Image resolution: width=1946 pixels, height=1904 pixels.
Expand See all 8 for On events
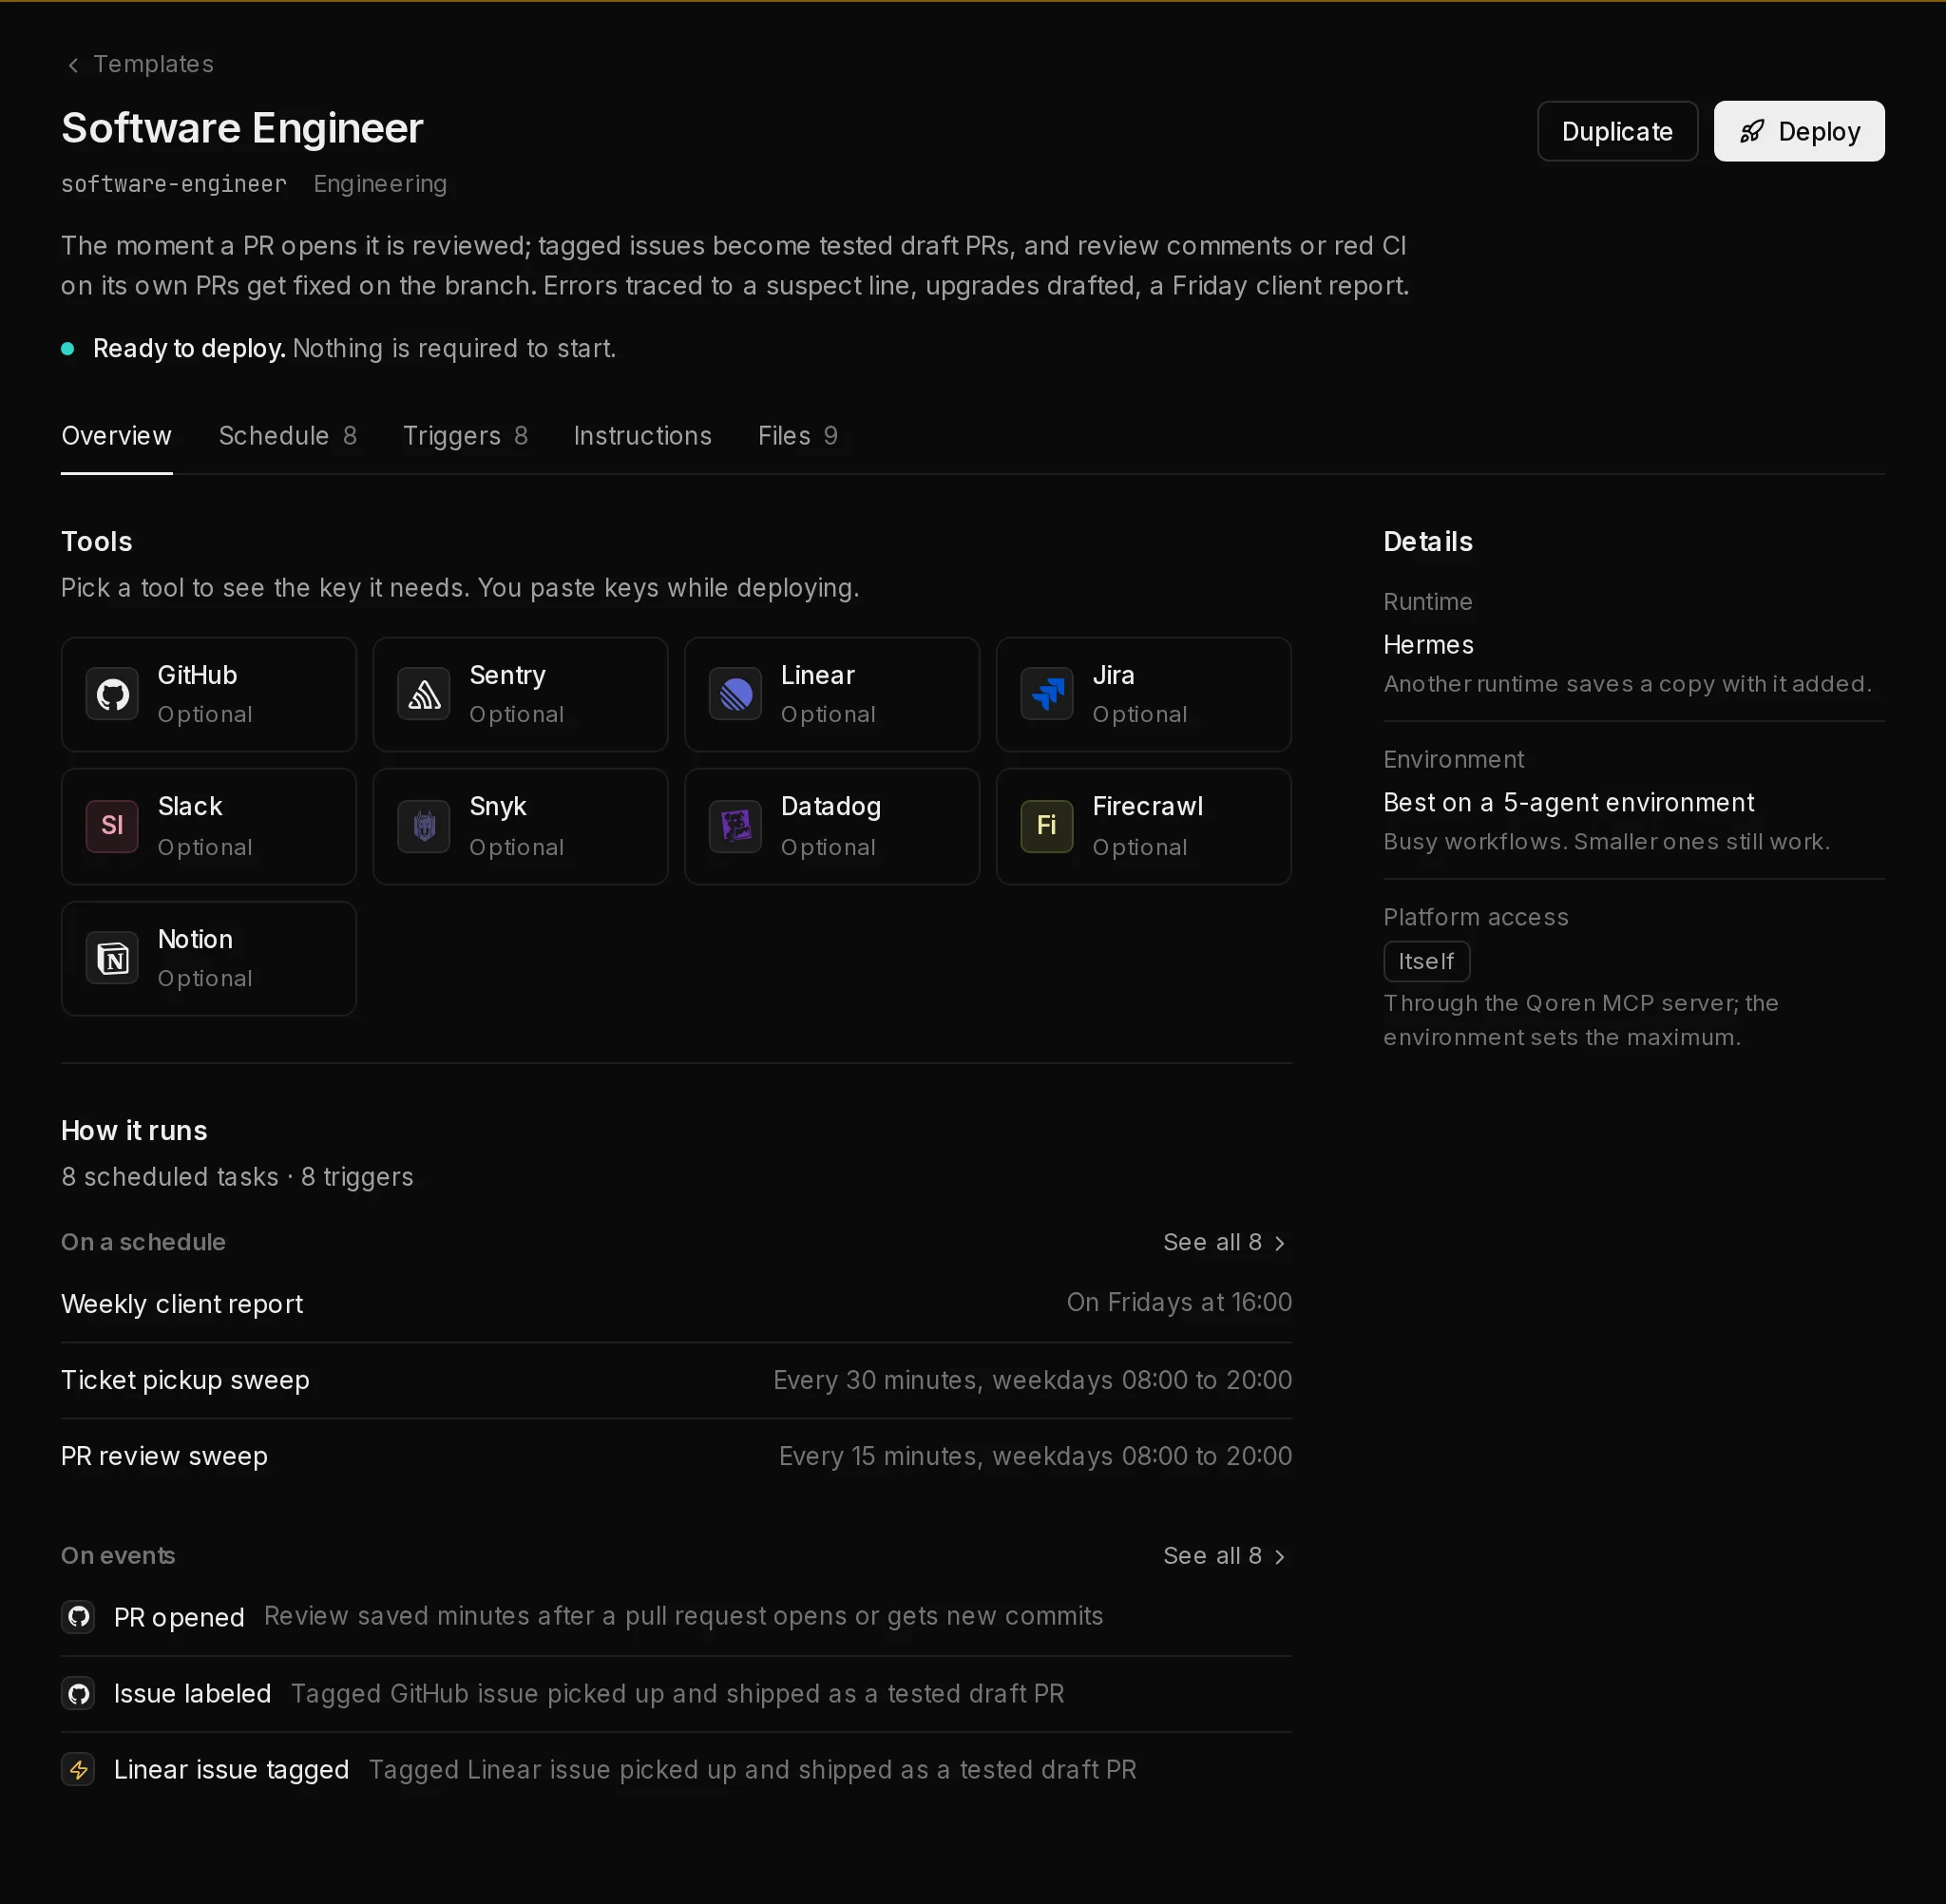click(1226, 1556)
